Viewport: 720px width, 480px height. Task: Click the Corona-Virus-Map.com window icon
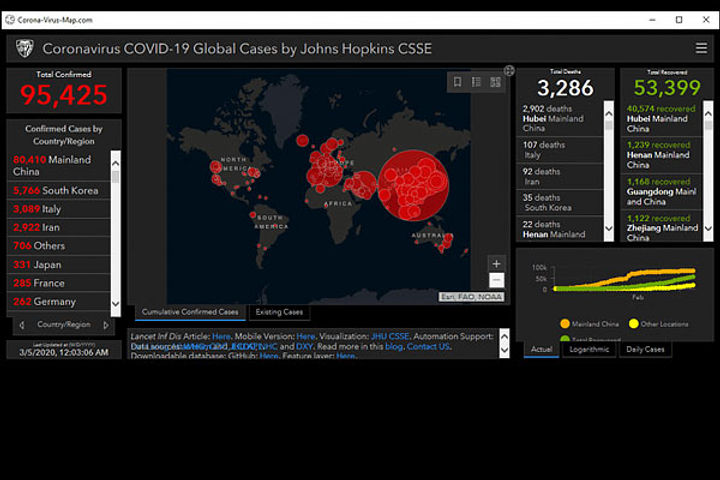tap(10, 20)
